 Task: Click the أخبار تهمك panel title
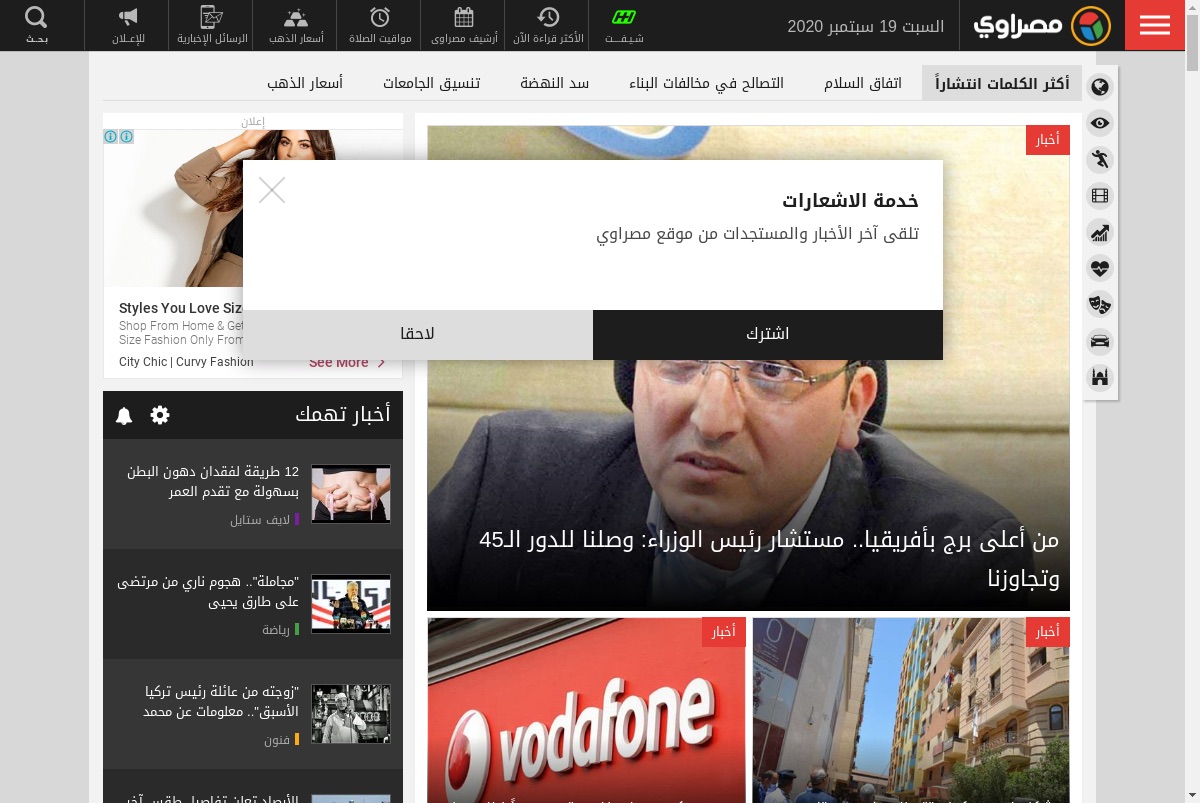343,414
